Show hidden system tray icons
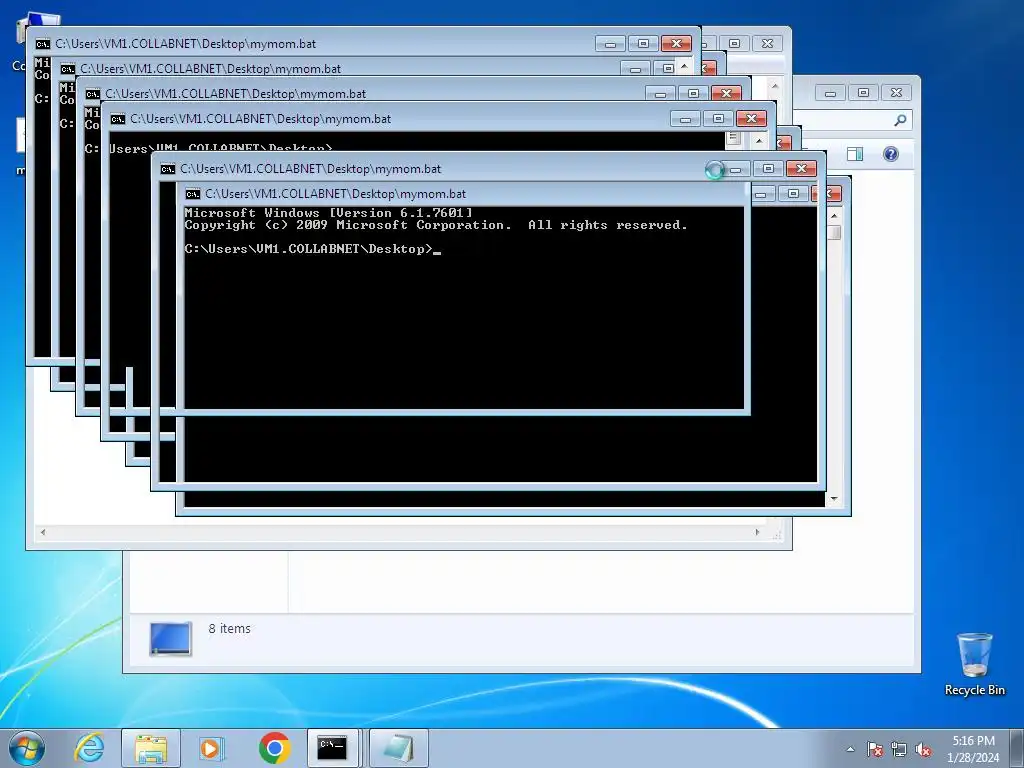The height and width of the screenshot is (768, 1024). [x=850, y=749]
